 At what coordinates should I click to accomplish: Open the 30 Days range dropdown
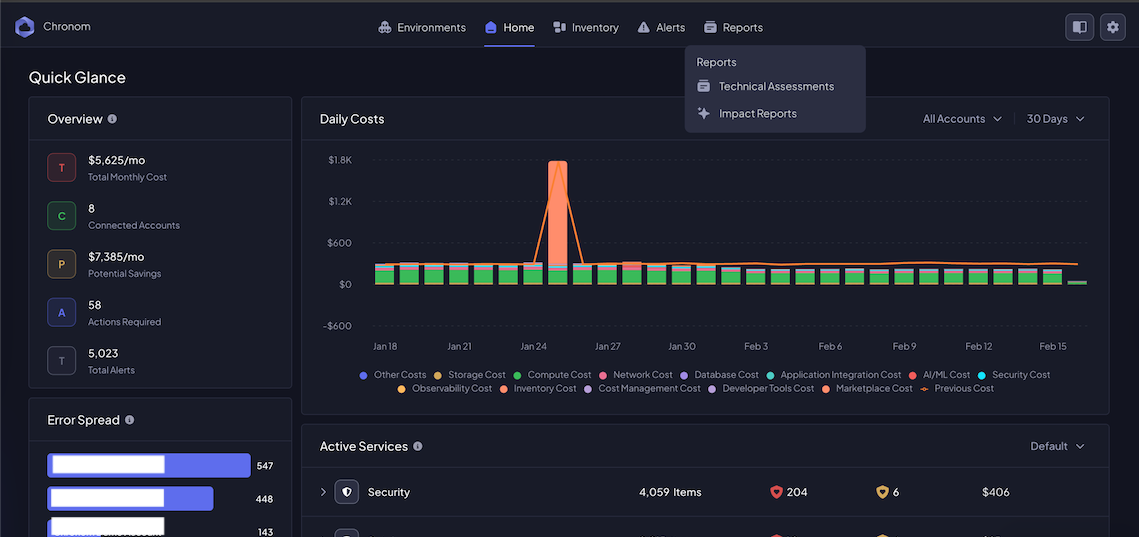tap(1055, 119)
